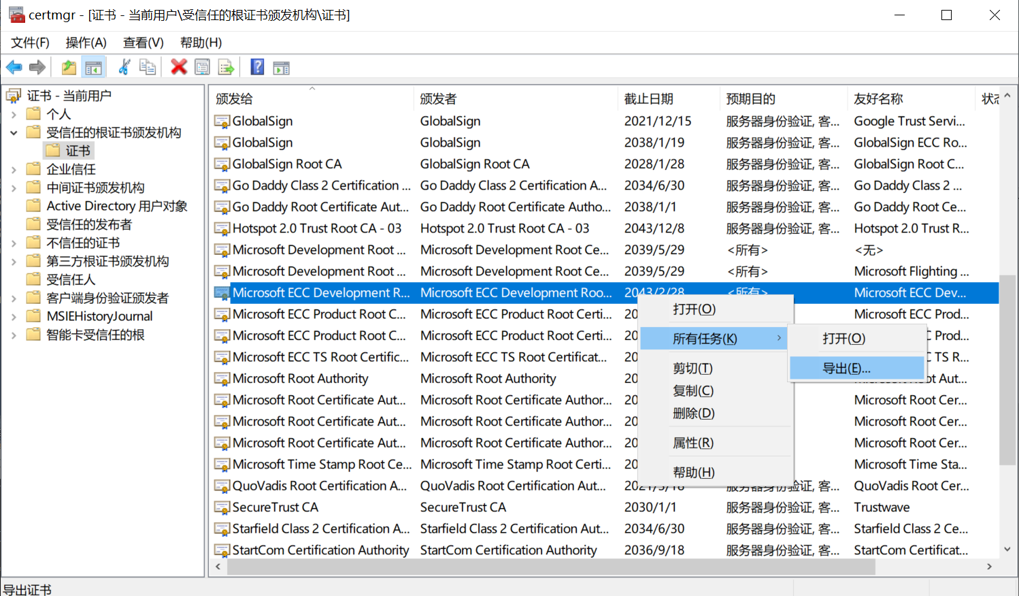Expand the 不信任的证书 node arrow

click(14, 243)
